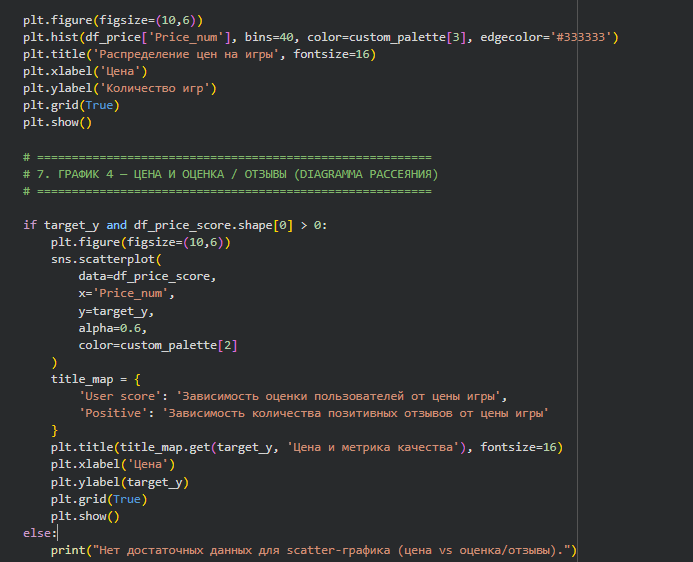Click the 'if target_y and df_price_score.shape[0] > 0:' line
This screenshot has height=562, width=693.
coord(175,225)
